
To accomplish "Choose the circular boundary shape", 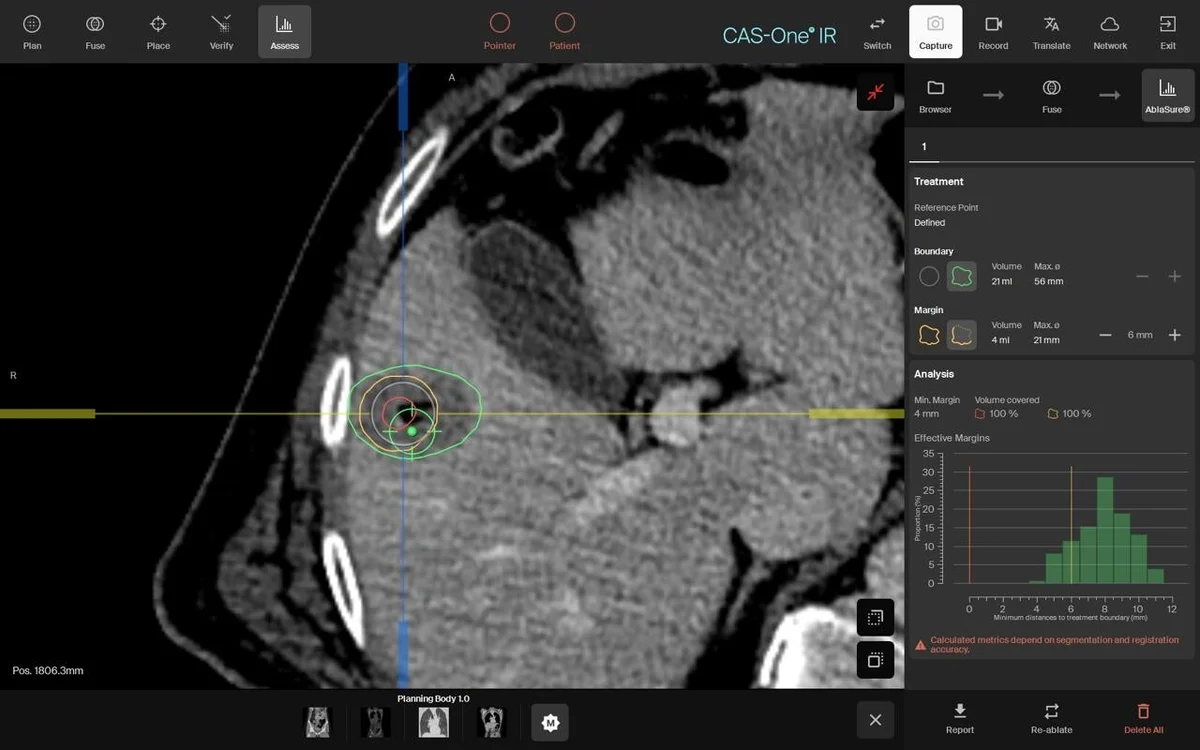I will 929,276.
